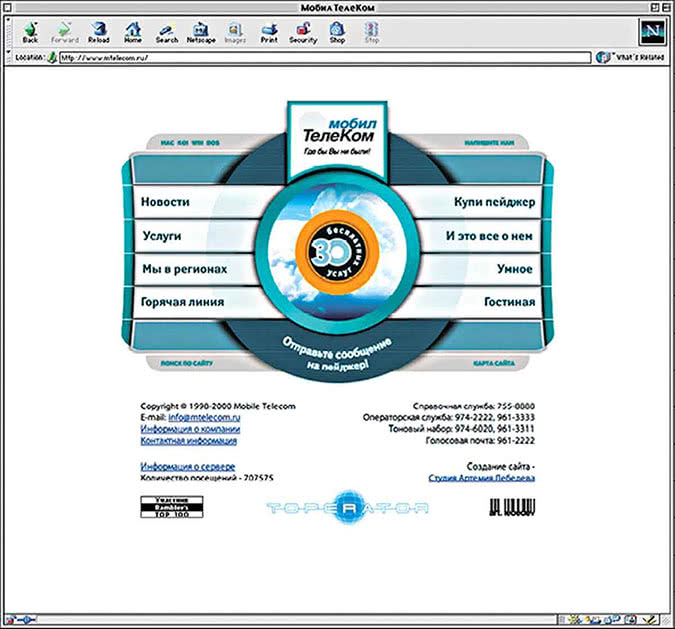
Task: Open the Security toolbar icon
Action: tap(303, 33)
